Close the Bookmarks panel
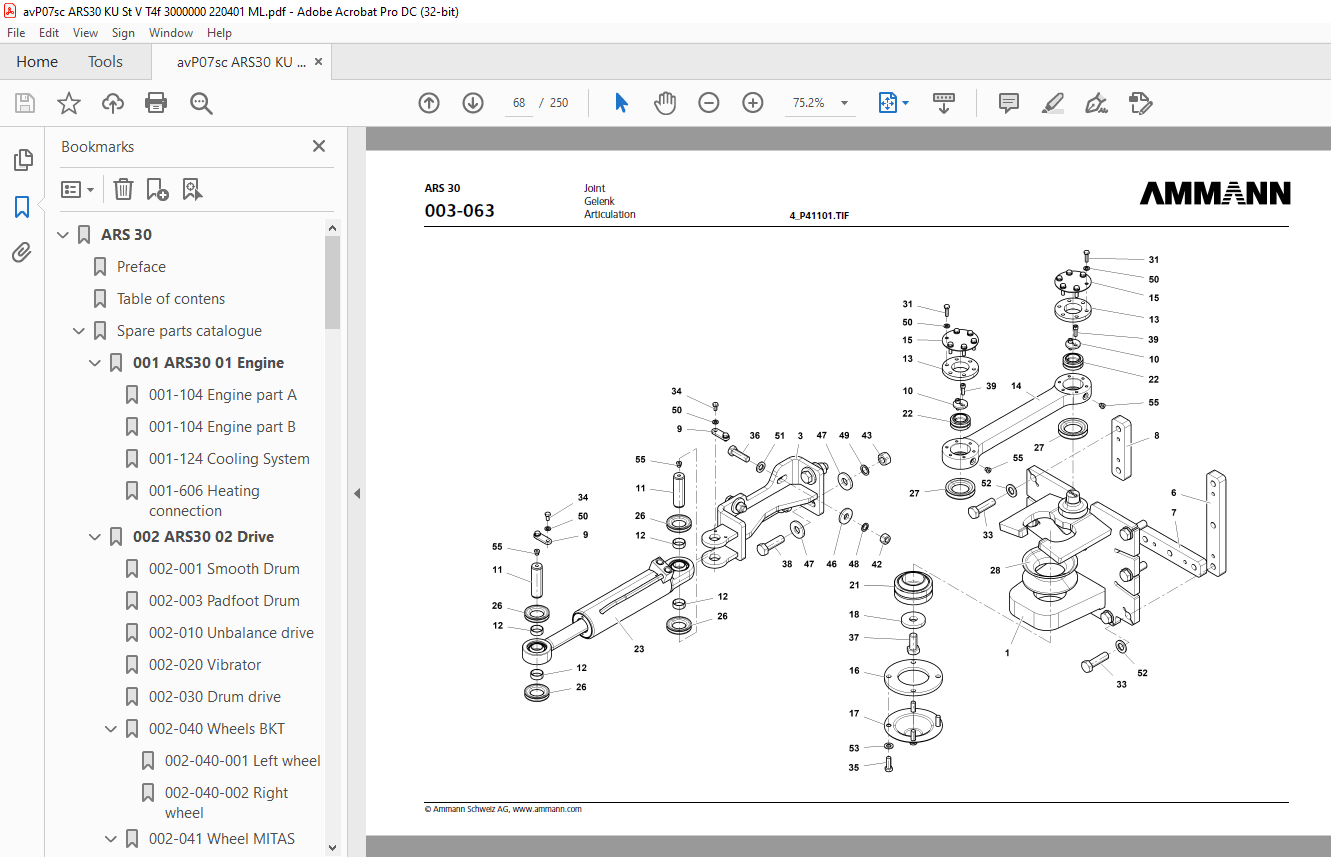 pos(319,146)
